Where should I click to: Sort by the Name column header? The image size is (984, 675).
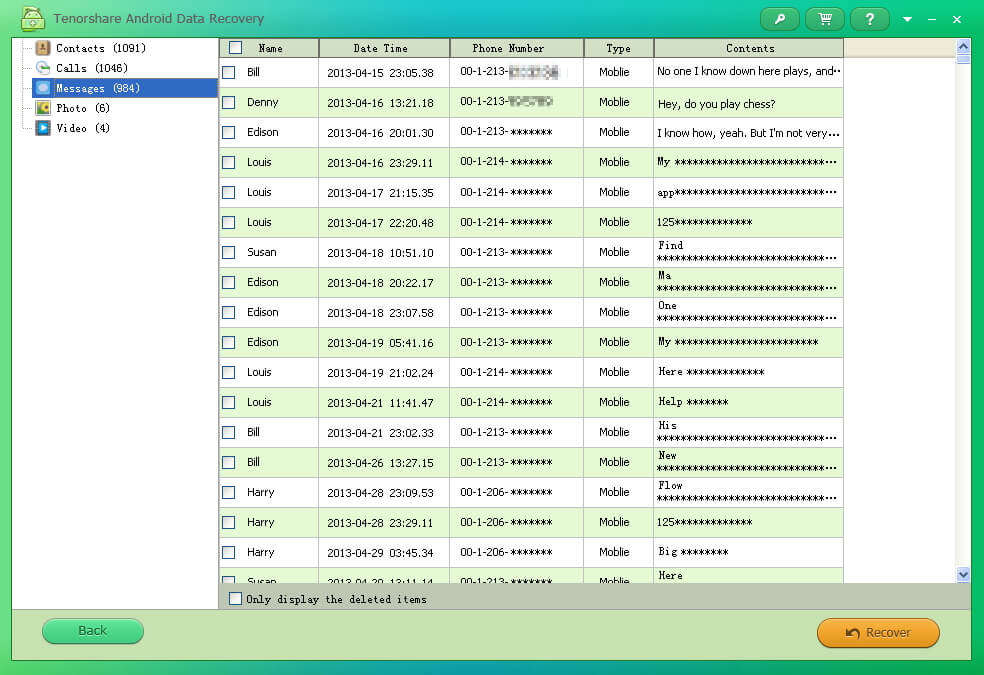coord(270,48)
